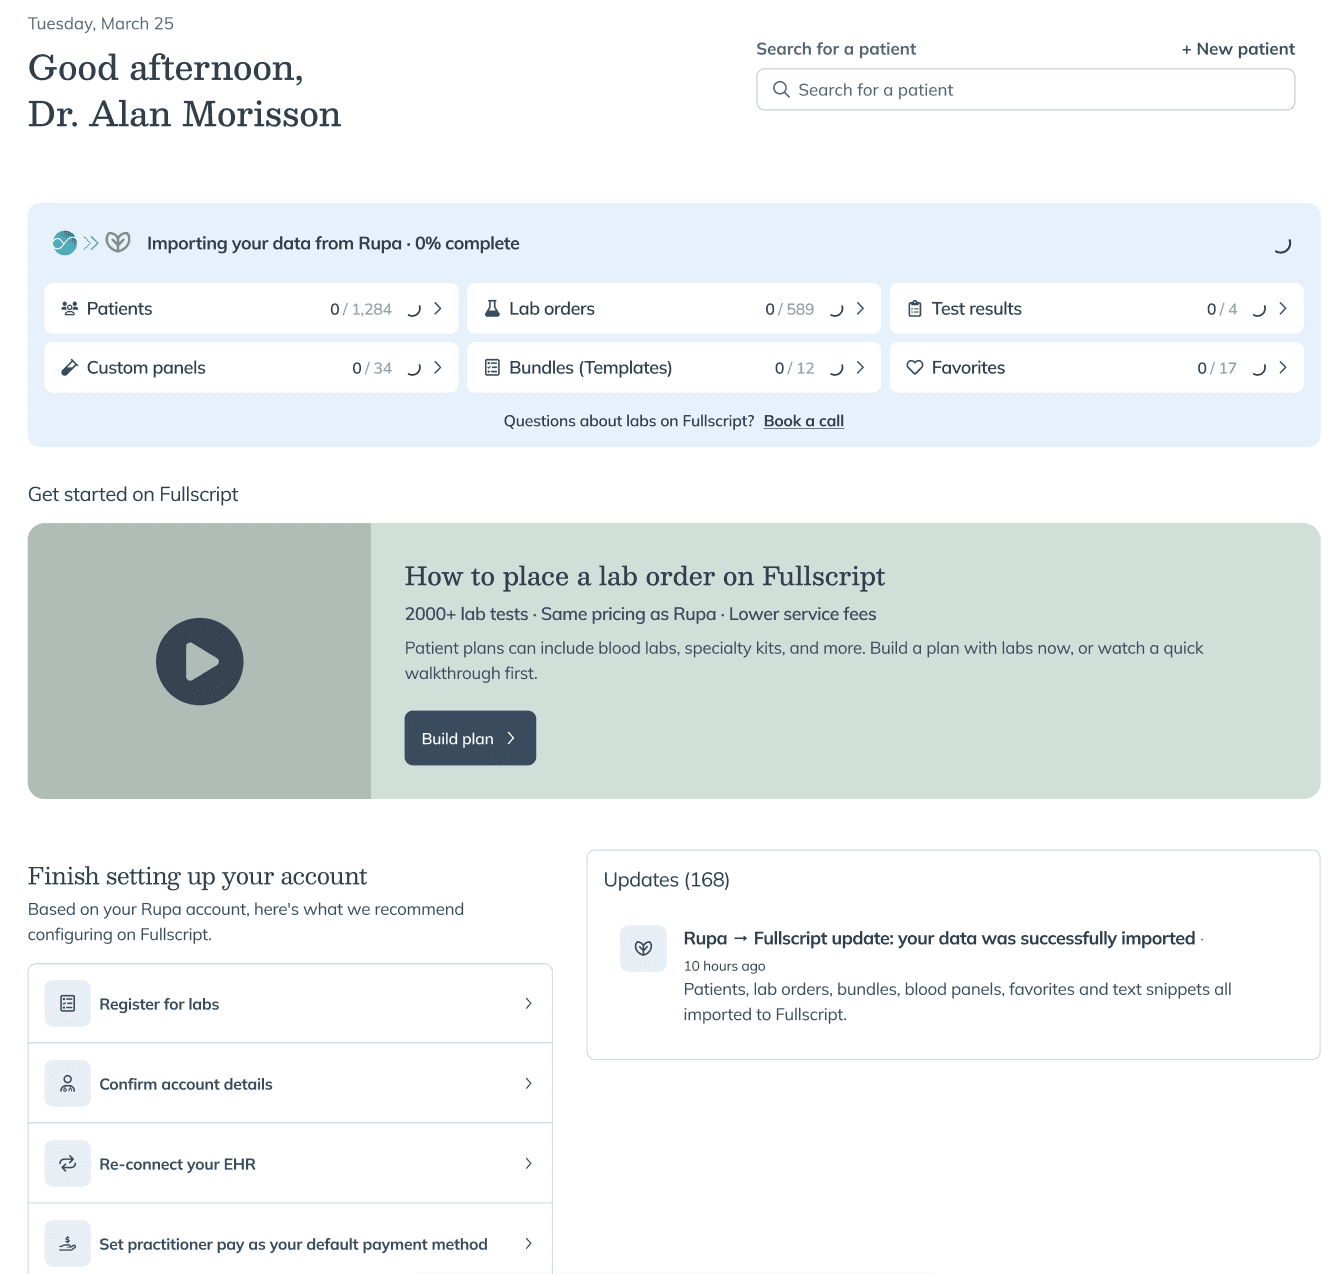Click the Favorites heart icon
Screen dimensions: 1340x1274
[915, 368]
